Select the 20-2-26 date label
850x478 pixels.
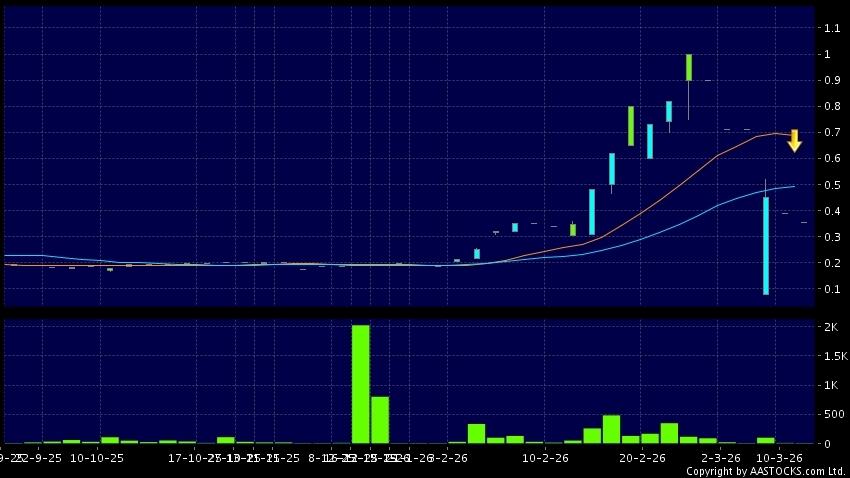[x=643, y=458]
